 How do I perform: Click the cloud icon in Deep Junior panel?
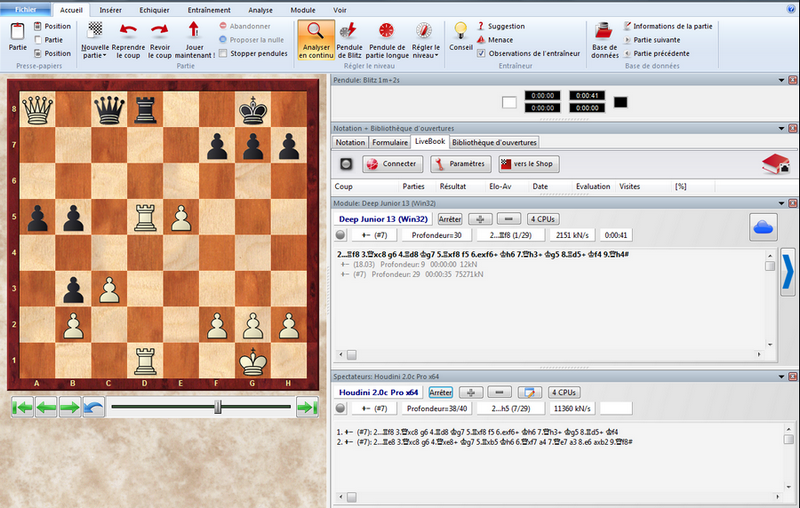(x=763, y=228)
